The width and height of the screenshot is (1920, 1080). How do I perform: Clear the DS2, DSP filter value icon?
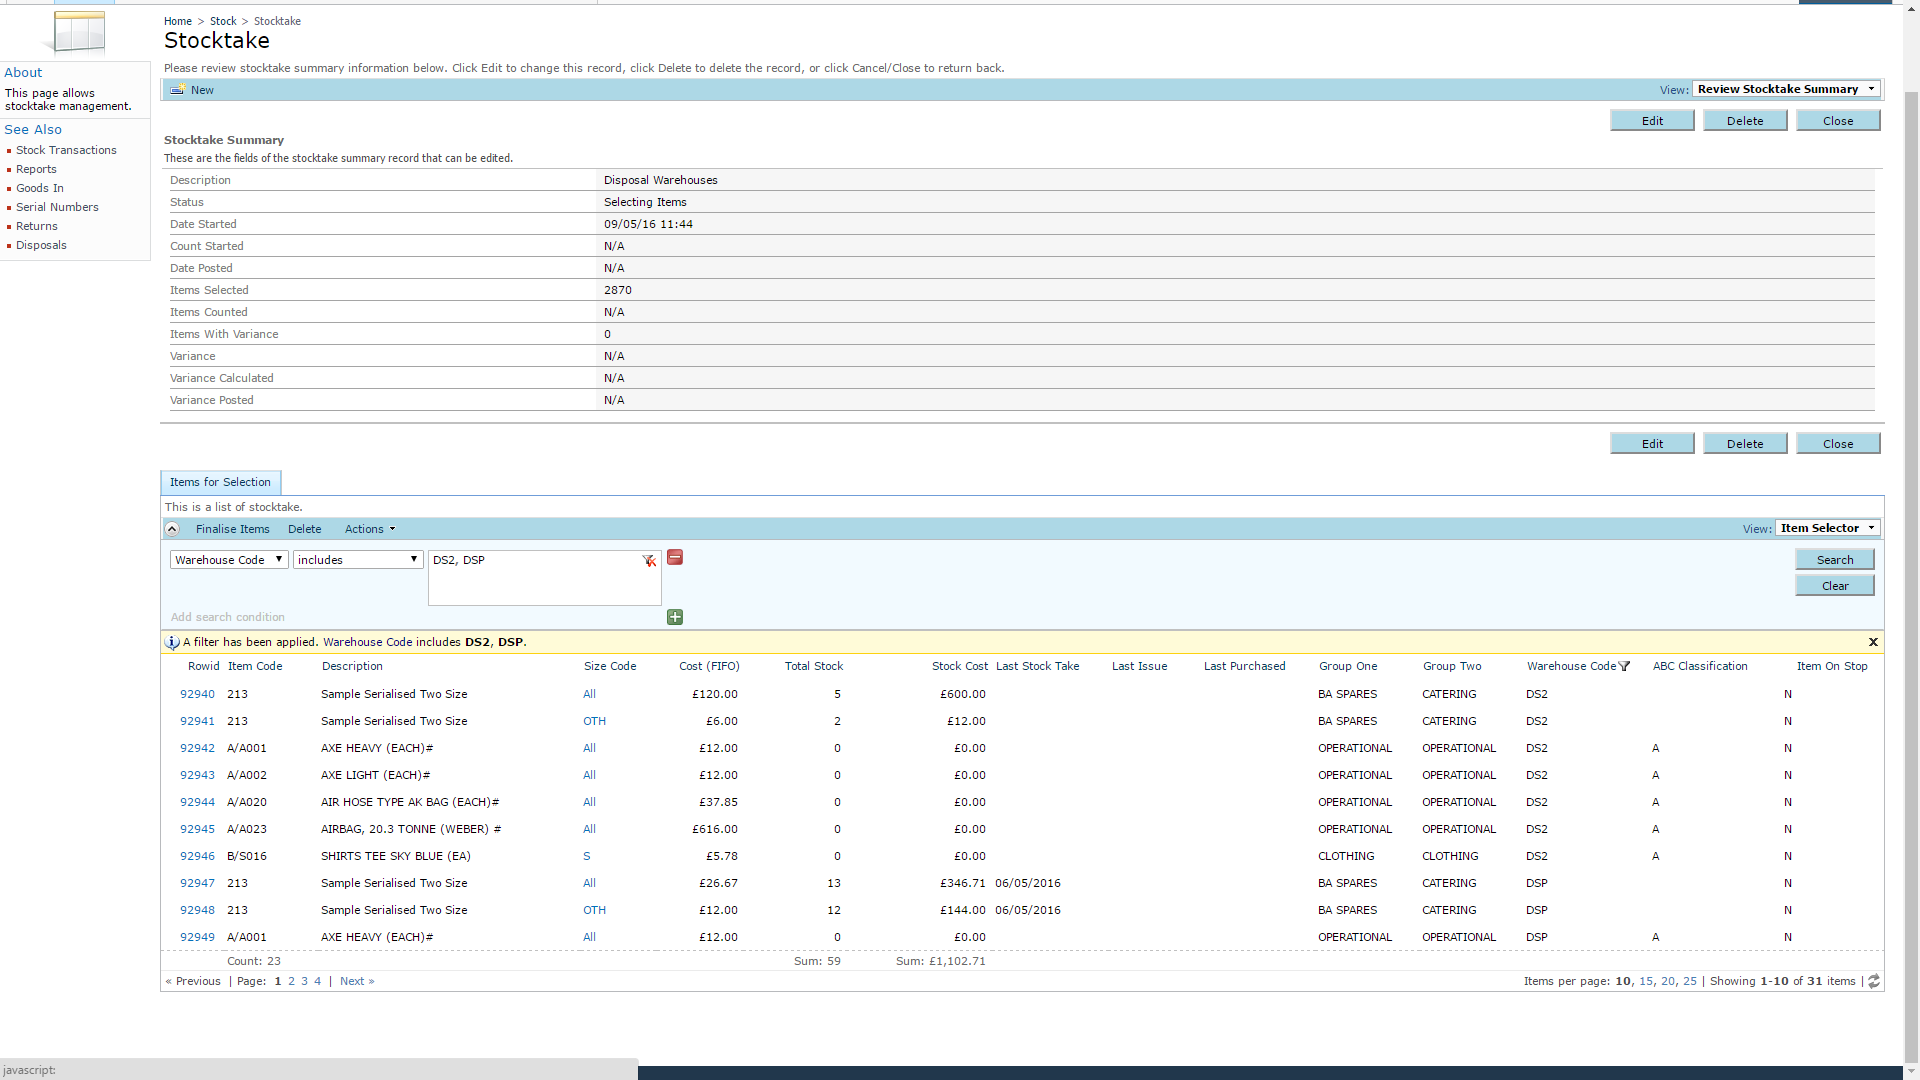(x=649, y=561)
